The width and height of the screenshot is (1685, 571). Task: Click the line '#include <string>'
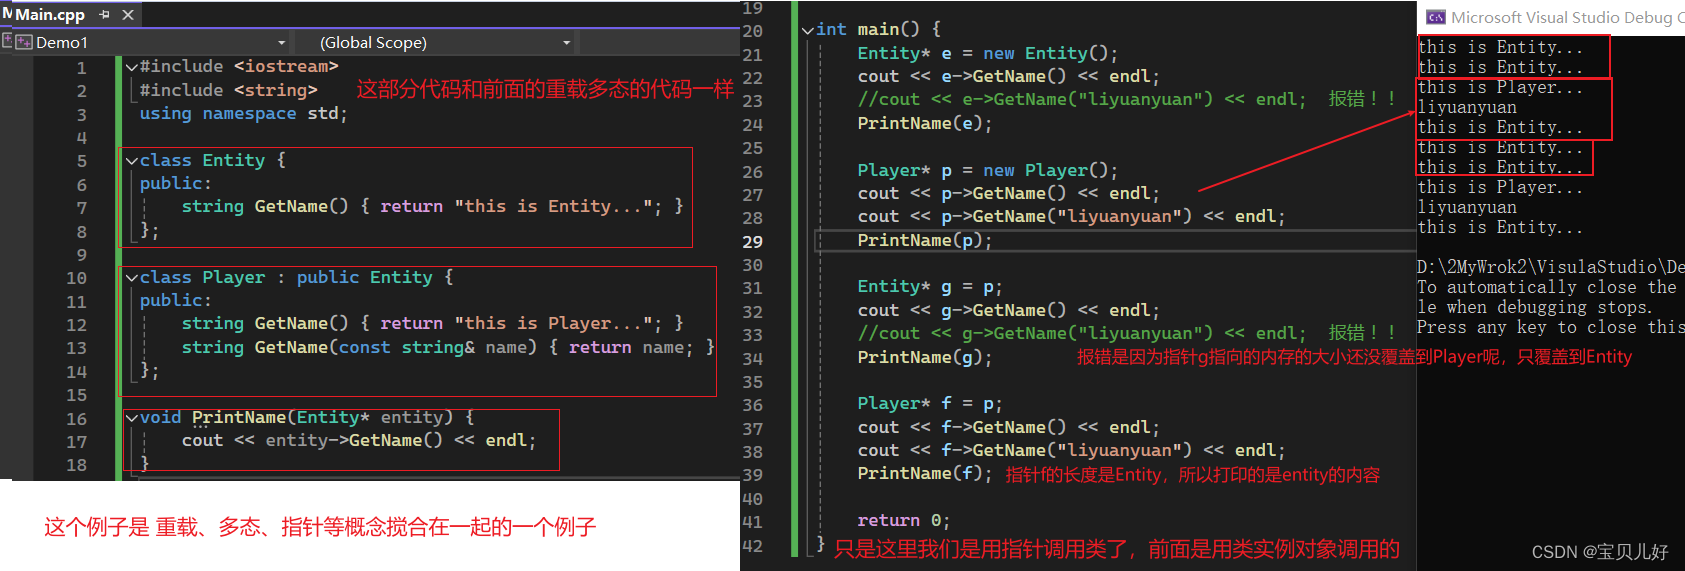(x=229, y=90)
